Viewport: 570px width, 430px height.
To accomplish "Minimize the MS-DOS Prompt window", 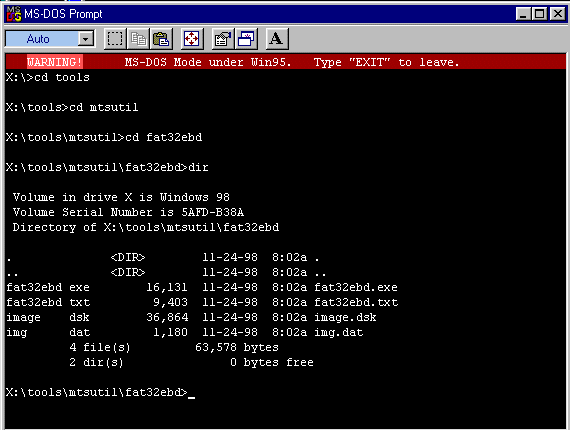I will (x=523, y=14).
